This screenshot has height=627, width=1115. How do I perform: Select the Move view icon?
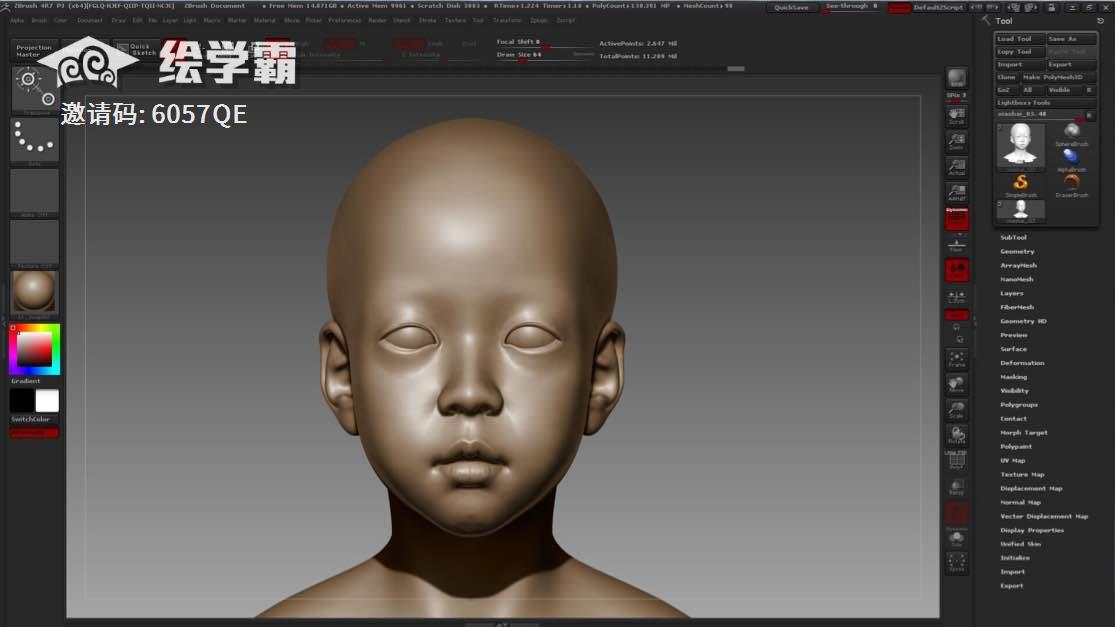[x=956, y=384]
